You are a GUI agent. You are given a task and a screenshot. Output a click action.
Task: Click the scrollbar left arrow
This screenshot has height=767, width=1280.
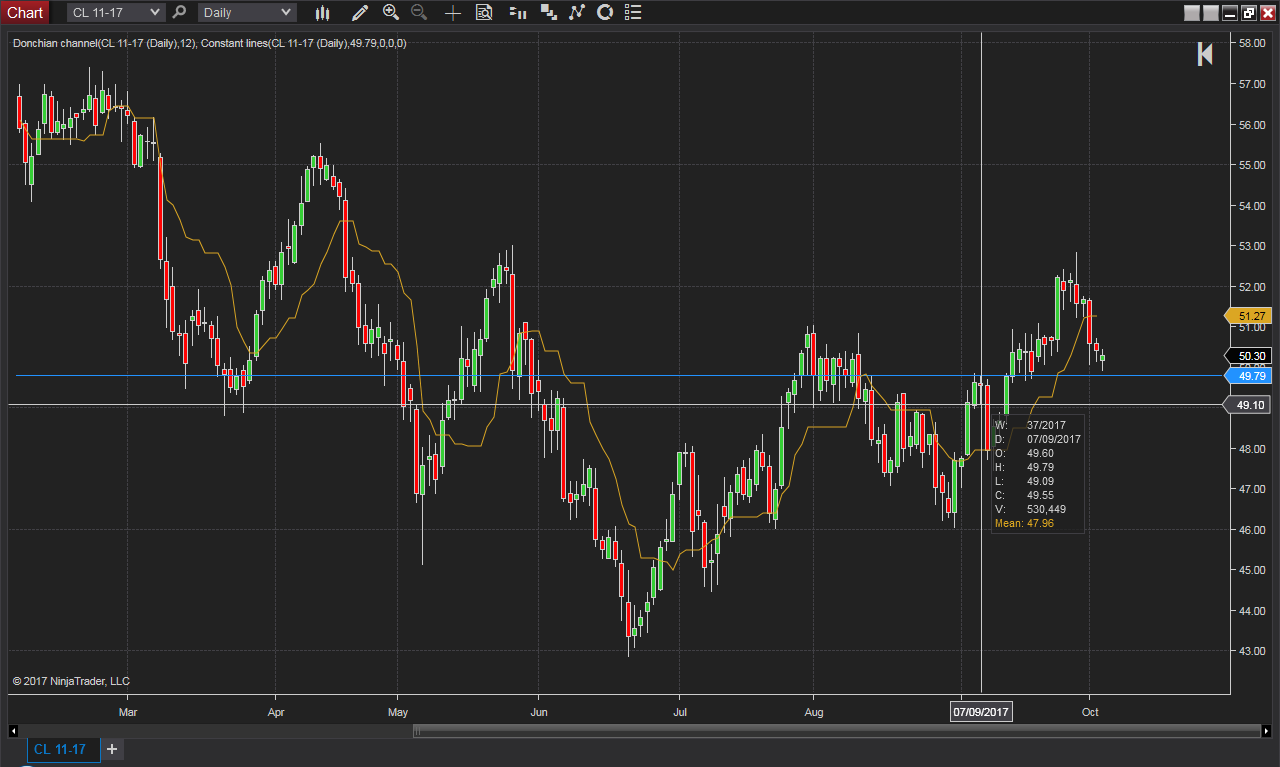14,731
